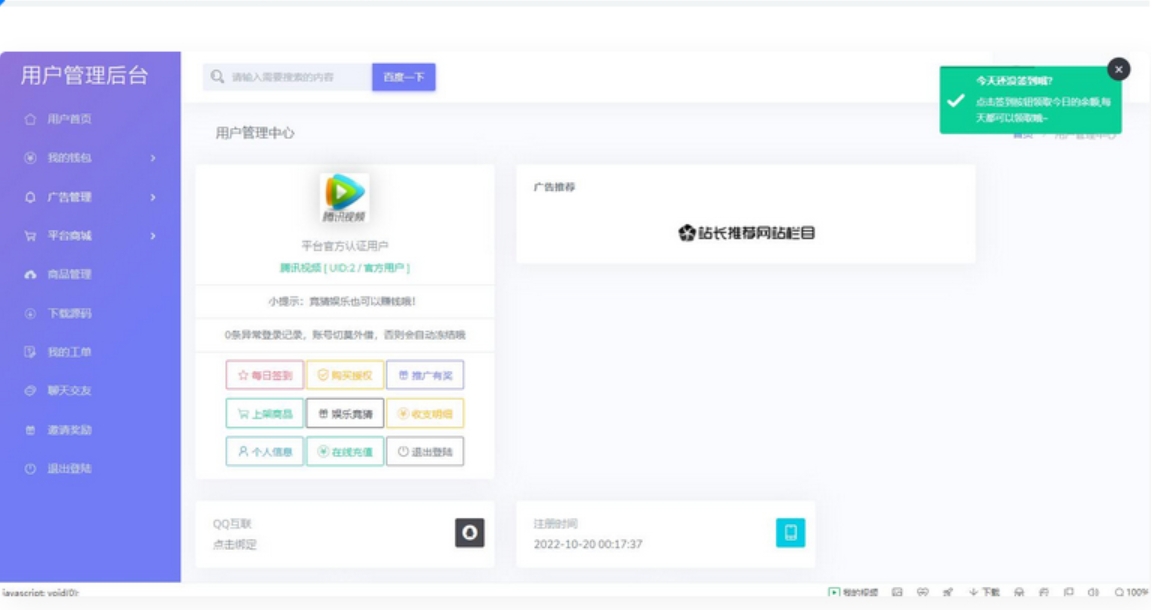Open 聊天交友 in the sidebar
Viewport: 1165px width, 610px height.
tap(68, 391)
